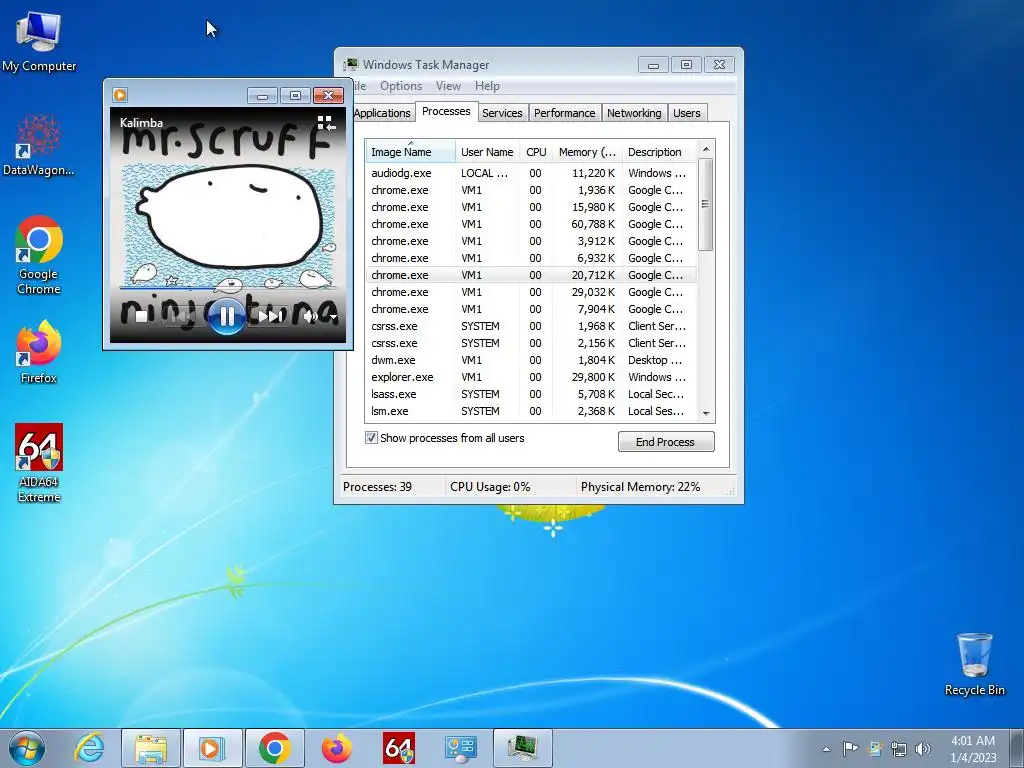Select the audiodg.exe process
The image size is (1024, 768).
531,173
